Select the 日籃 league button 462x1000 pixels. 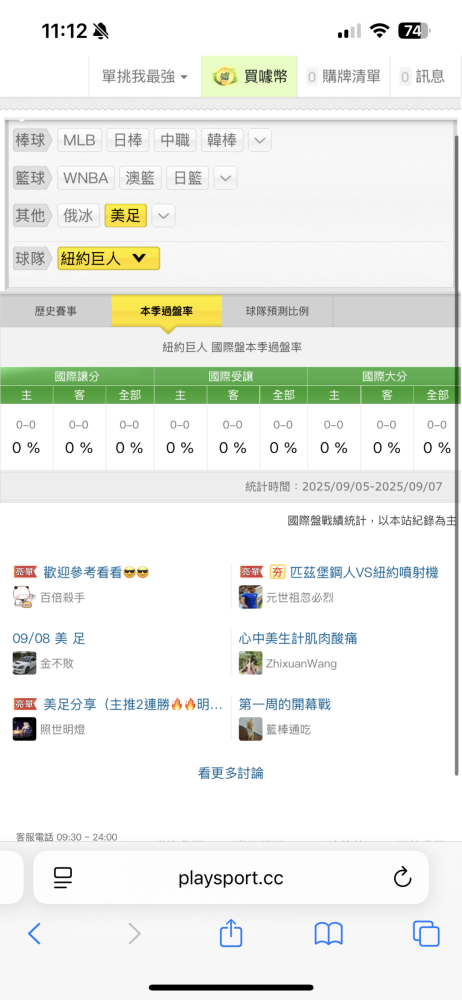188,178
